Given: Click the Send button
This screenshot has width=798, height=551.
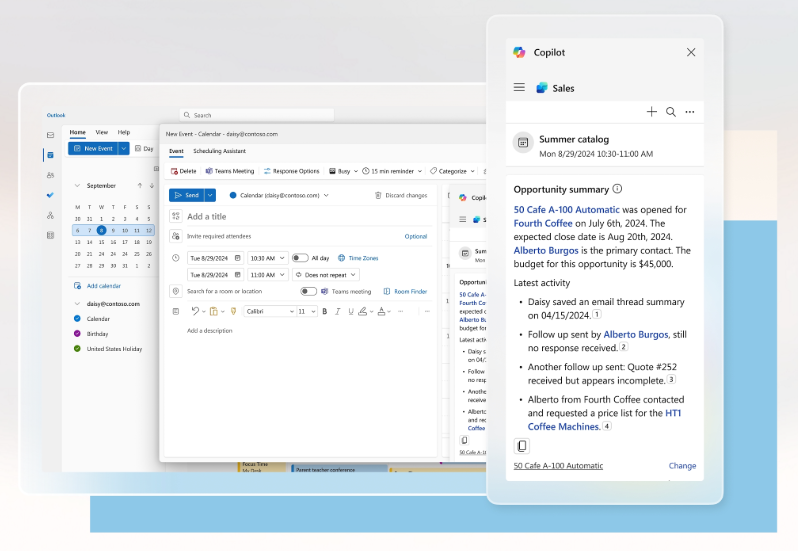Looking at the screenshot, I should click(187, 195).
